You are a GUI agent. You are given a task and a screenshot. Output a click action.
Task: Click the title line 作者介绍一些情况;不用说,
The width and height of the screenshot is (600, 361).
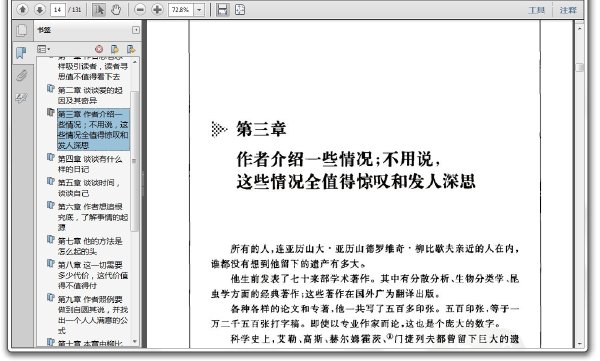338,158
